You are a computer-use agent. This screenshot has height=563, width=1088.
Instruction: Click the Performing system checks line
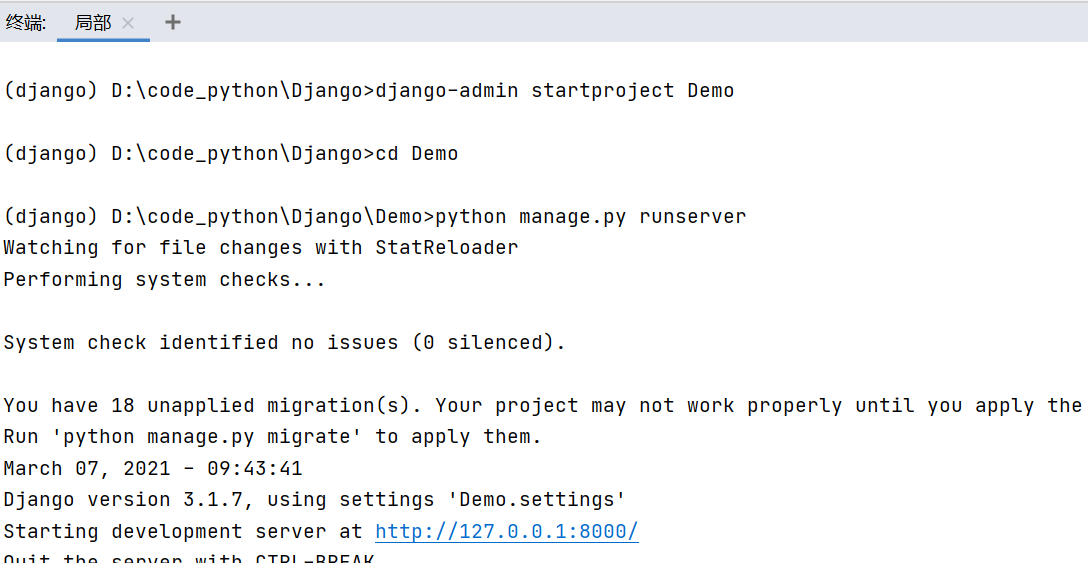click(x=164, y=280)
